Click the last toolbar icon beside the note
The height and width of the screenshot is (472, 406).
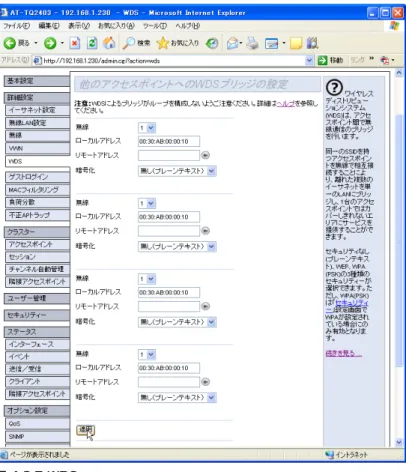point(312,43)
